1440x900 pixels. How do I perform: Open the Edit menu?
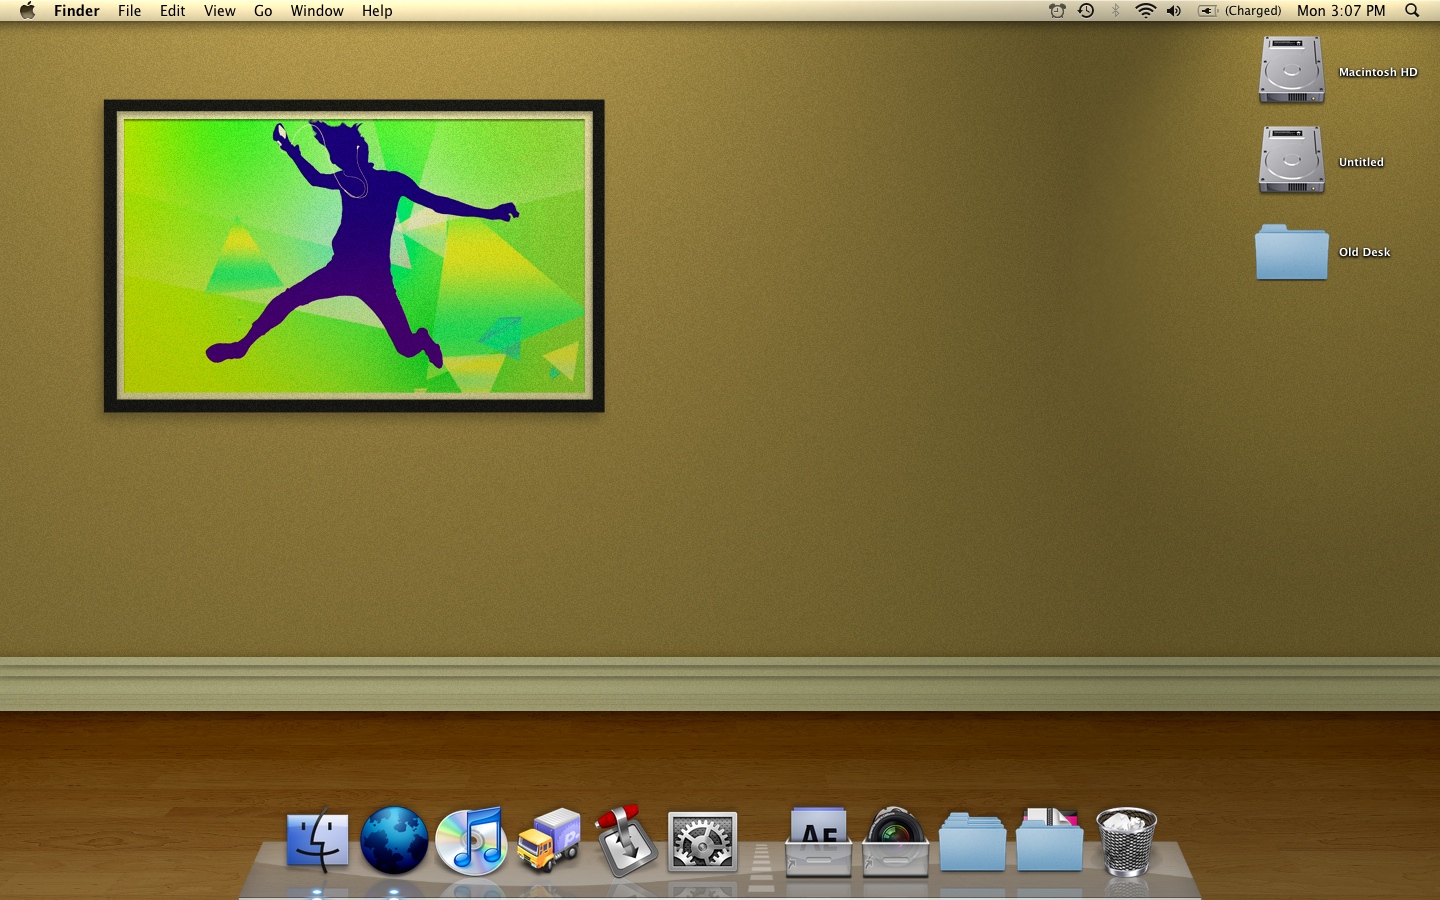tap(172, 11)
